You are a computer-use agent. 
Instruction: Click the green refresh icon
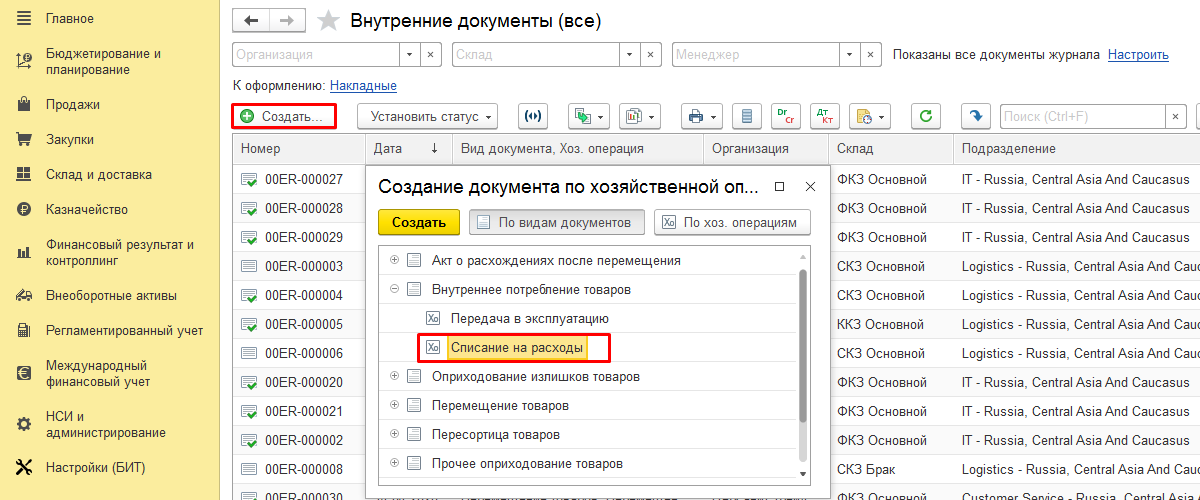tap(926, 117)
